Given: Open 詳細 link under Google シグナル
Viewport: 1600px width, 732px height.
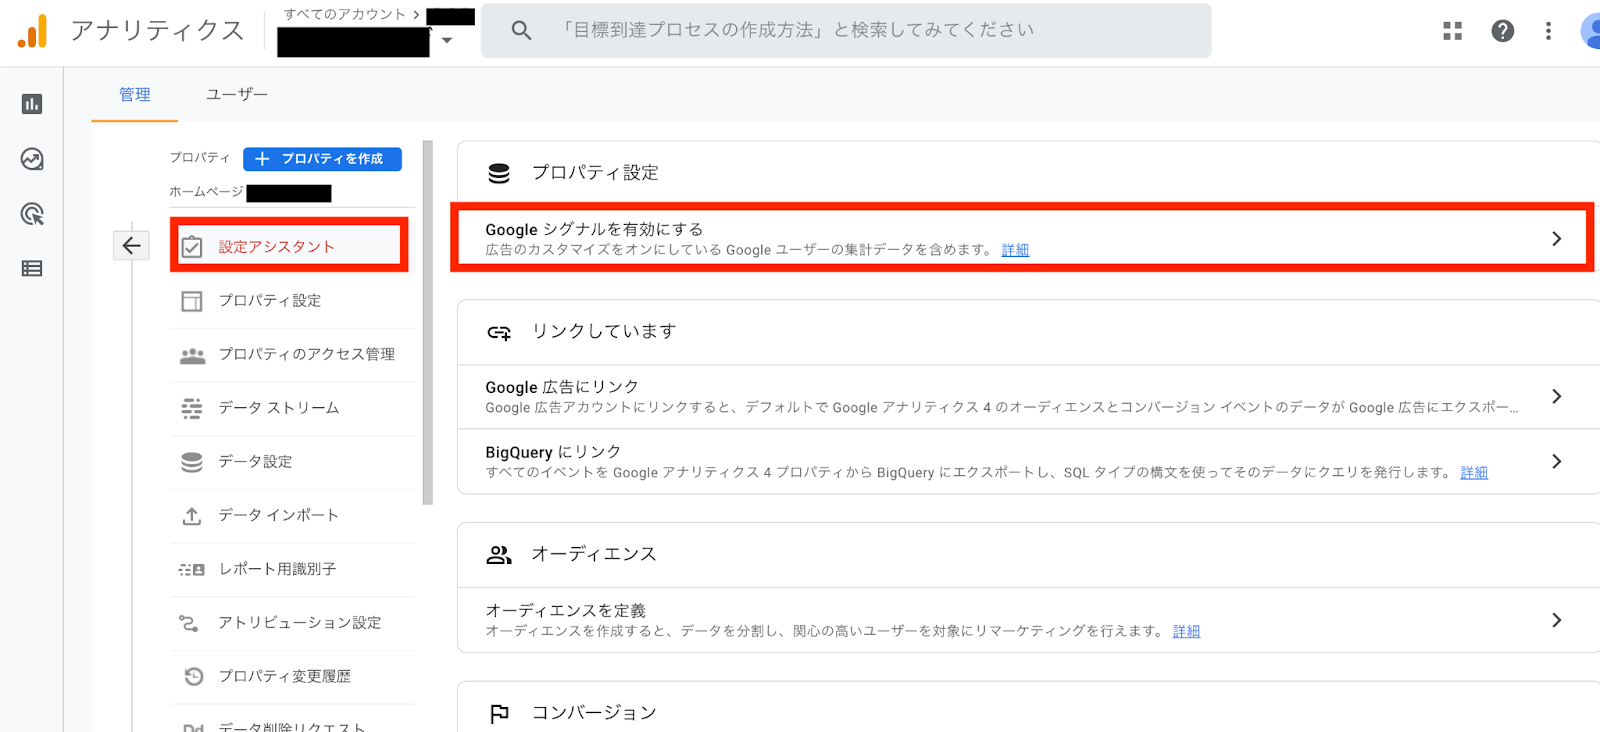Looking at the screenshot, I should pos(1015,250).
